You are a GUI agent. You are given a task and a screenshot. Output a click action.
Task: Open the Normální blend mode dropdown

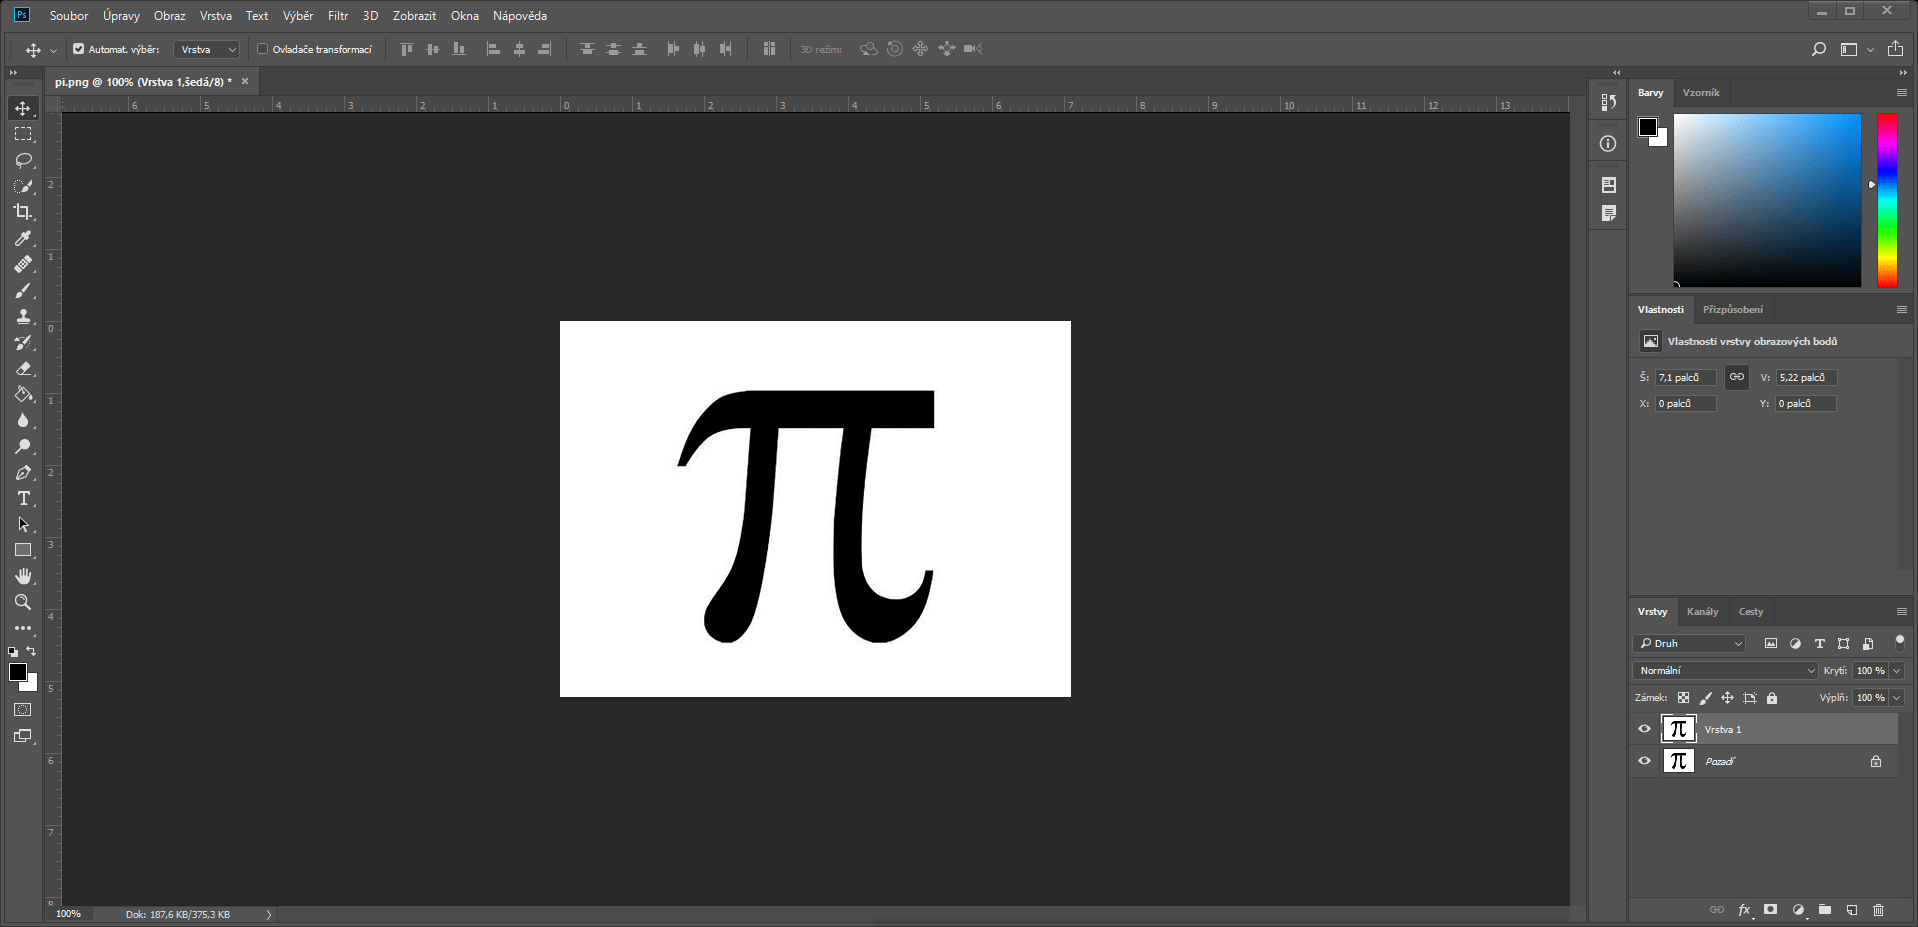[1723, 670]
